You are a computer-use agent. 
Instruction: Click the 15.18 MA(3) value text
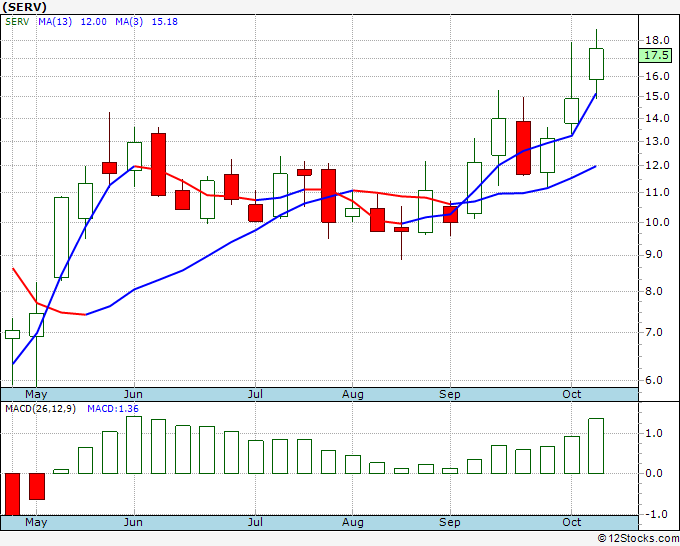point(164,22)
